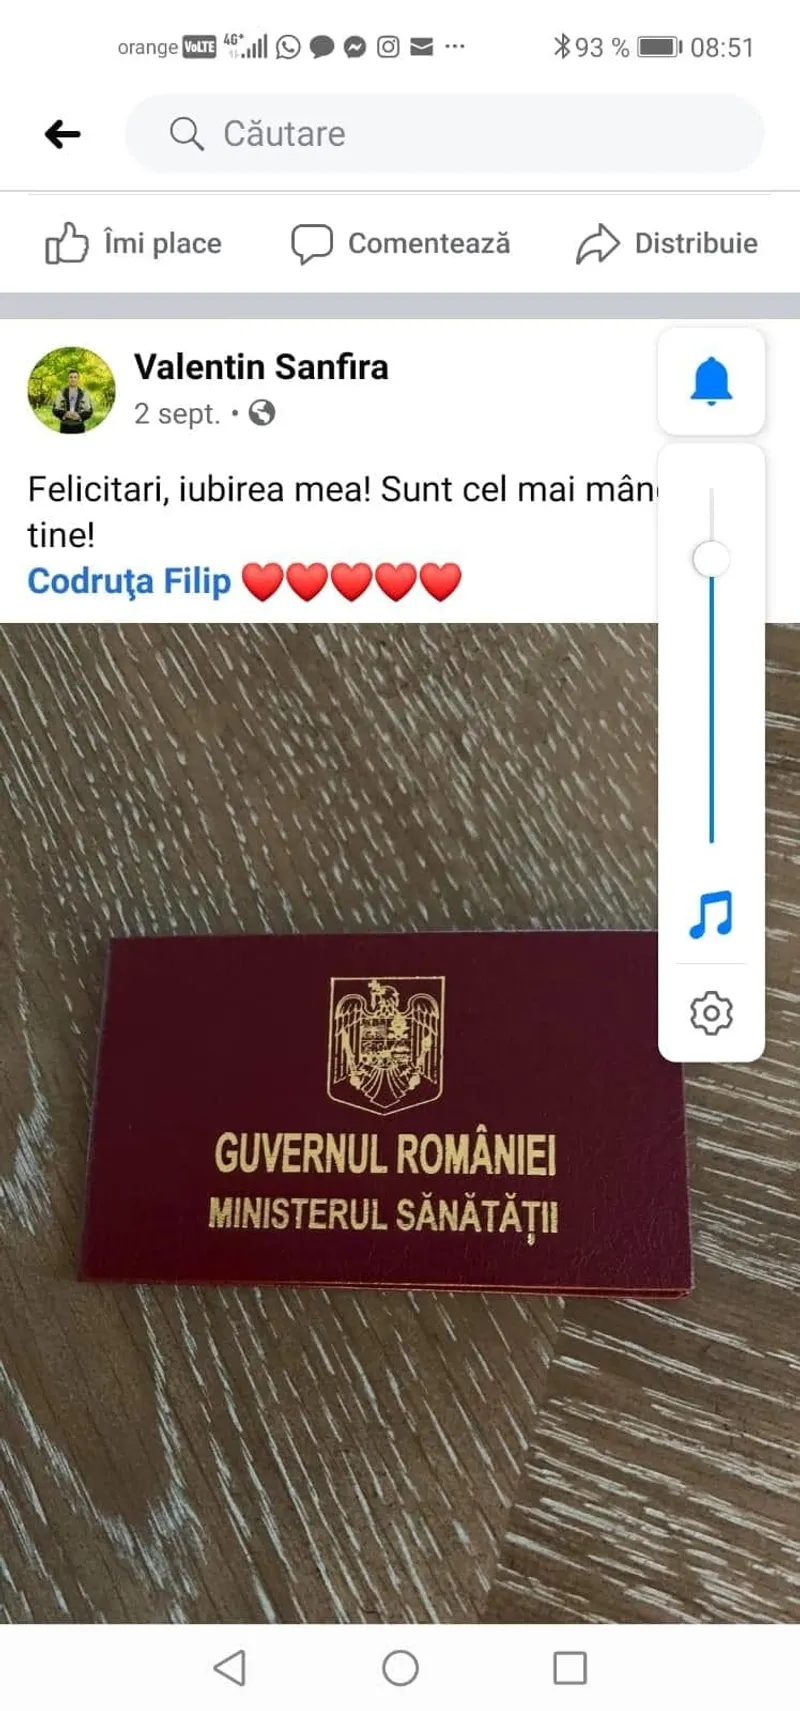Tap the globe public audience icon
Screen dimensions: 800x1711
pyautogui.click(x=262, y=413)
